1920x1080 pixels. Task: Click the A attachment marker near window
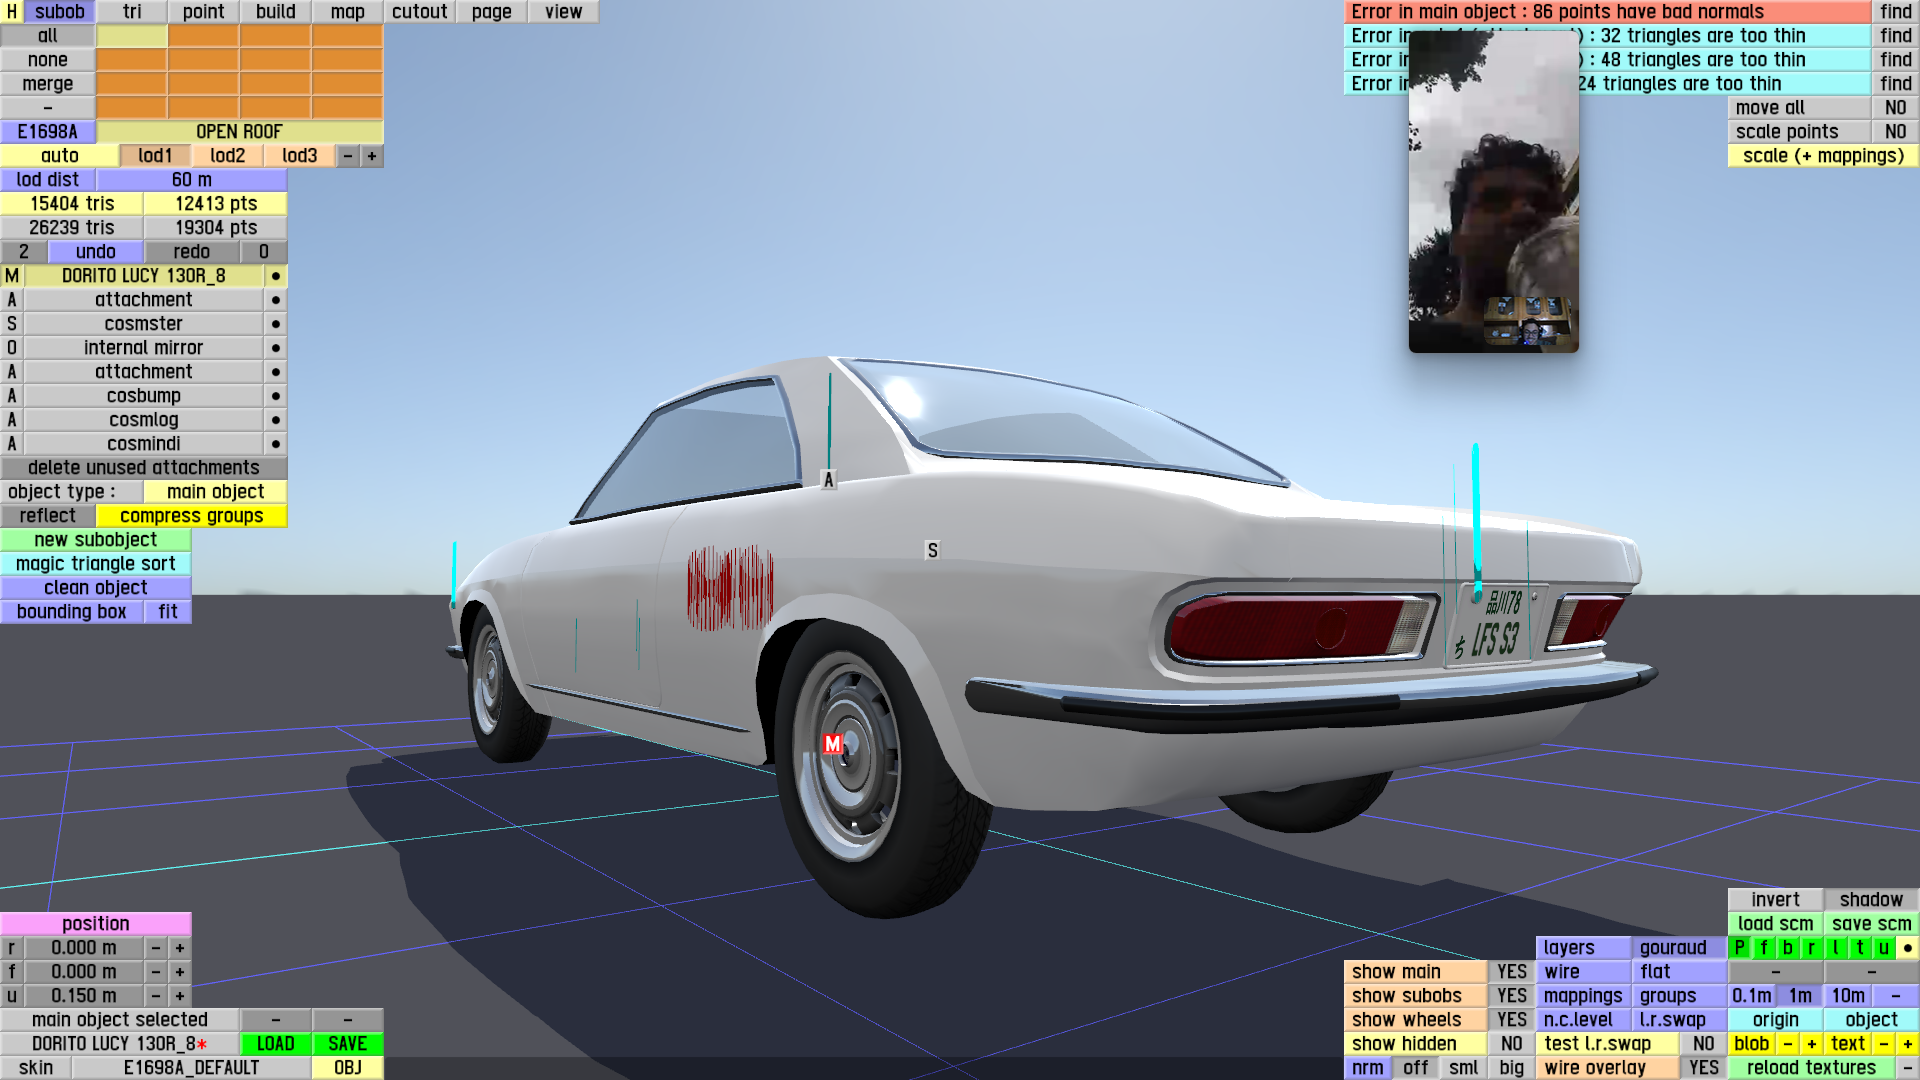(x=828, y=480)
